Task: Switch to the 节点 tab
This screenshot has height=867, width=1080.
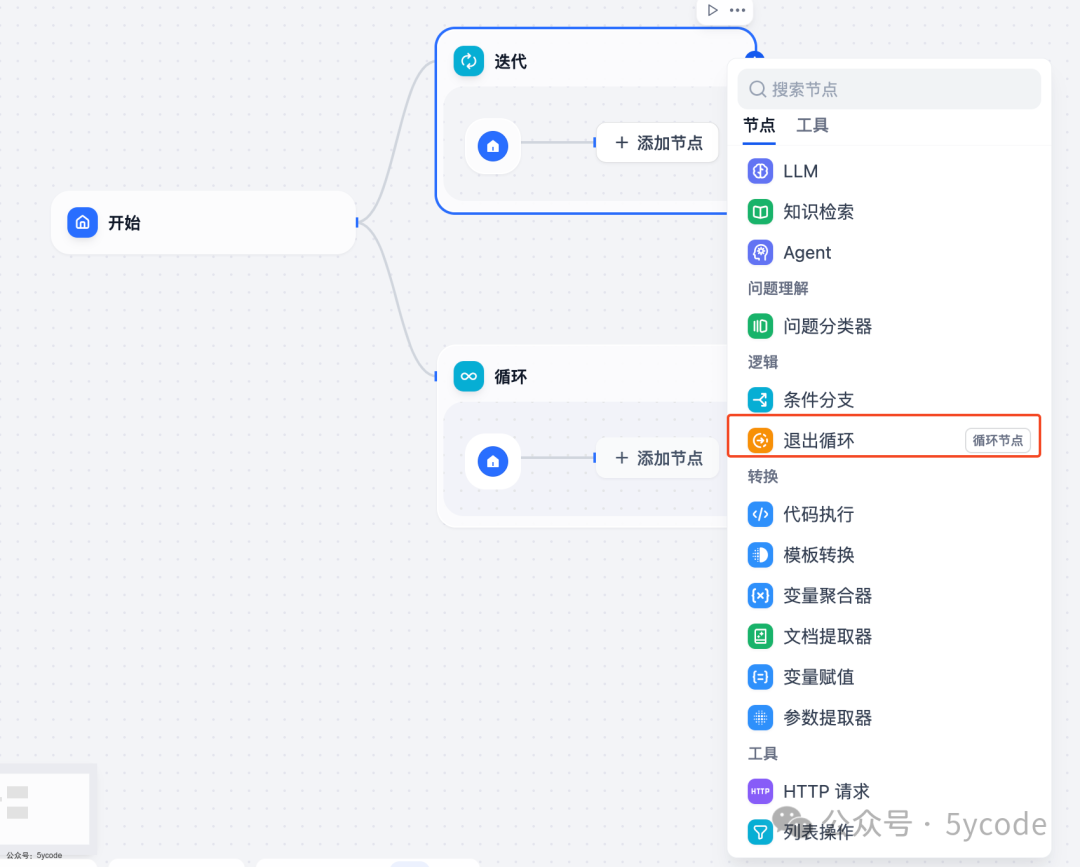Action: [x=759, y=125]
